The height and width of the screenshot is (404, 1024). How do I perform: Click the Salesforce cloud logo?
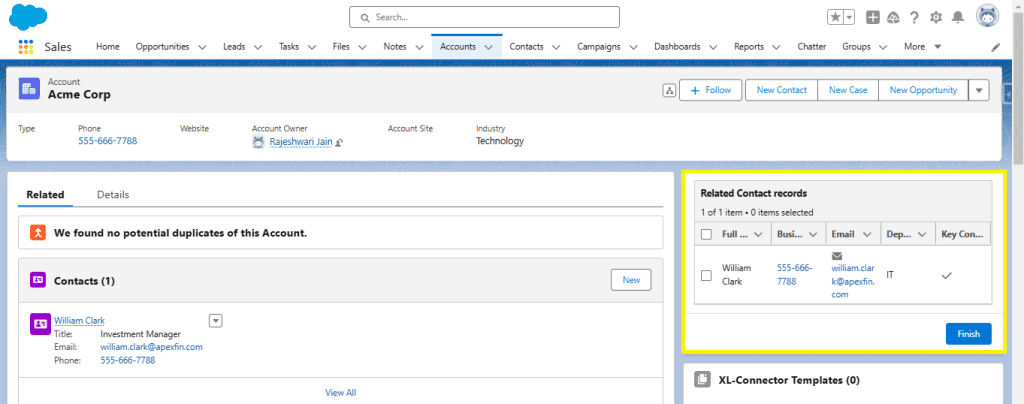28,16
